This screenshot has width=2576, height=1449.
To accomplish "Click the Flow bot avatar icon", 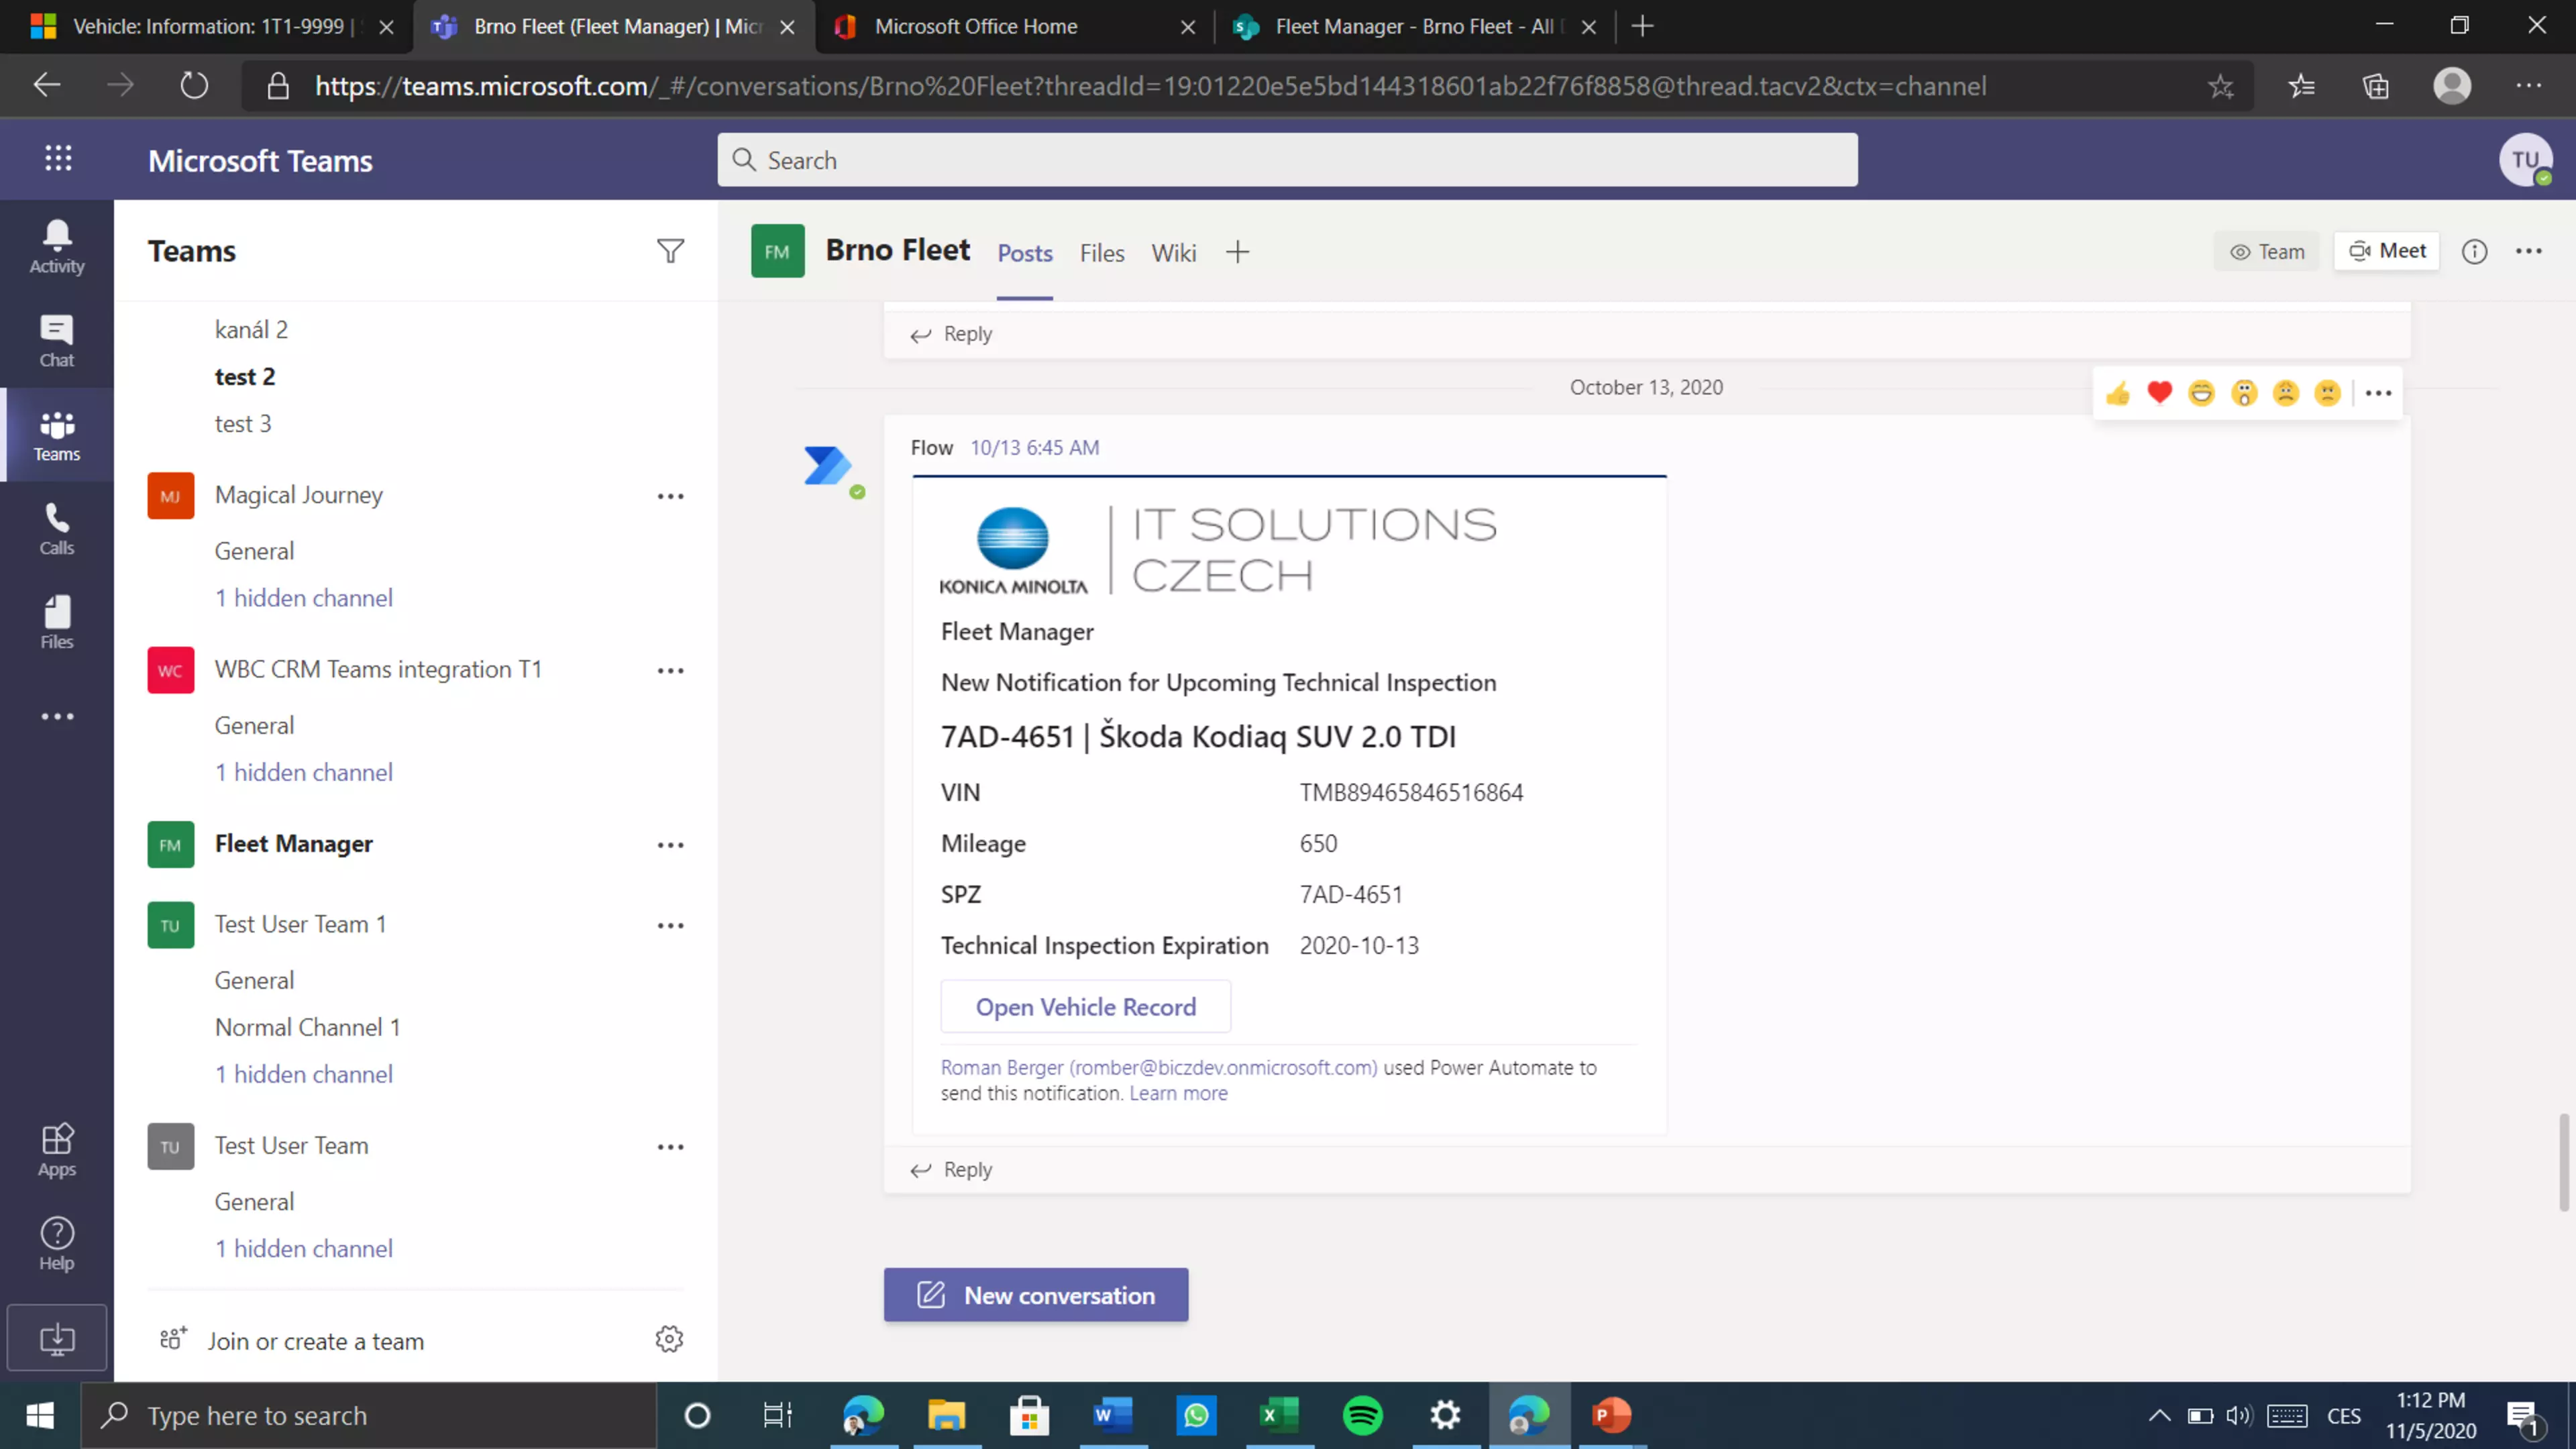I will pos(829,466).
